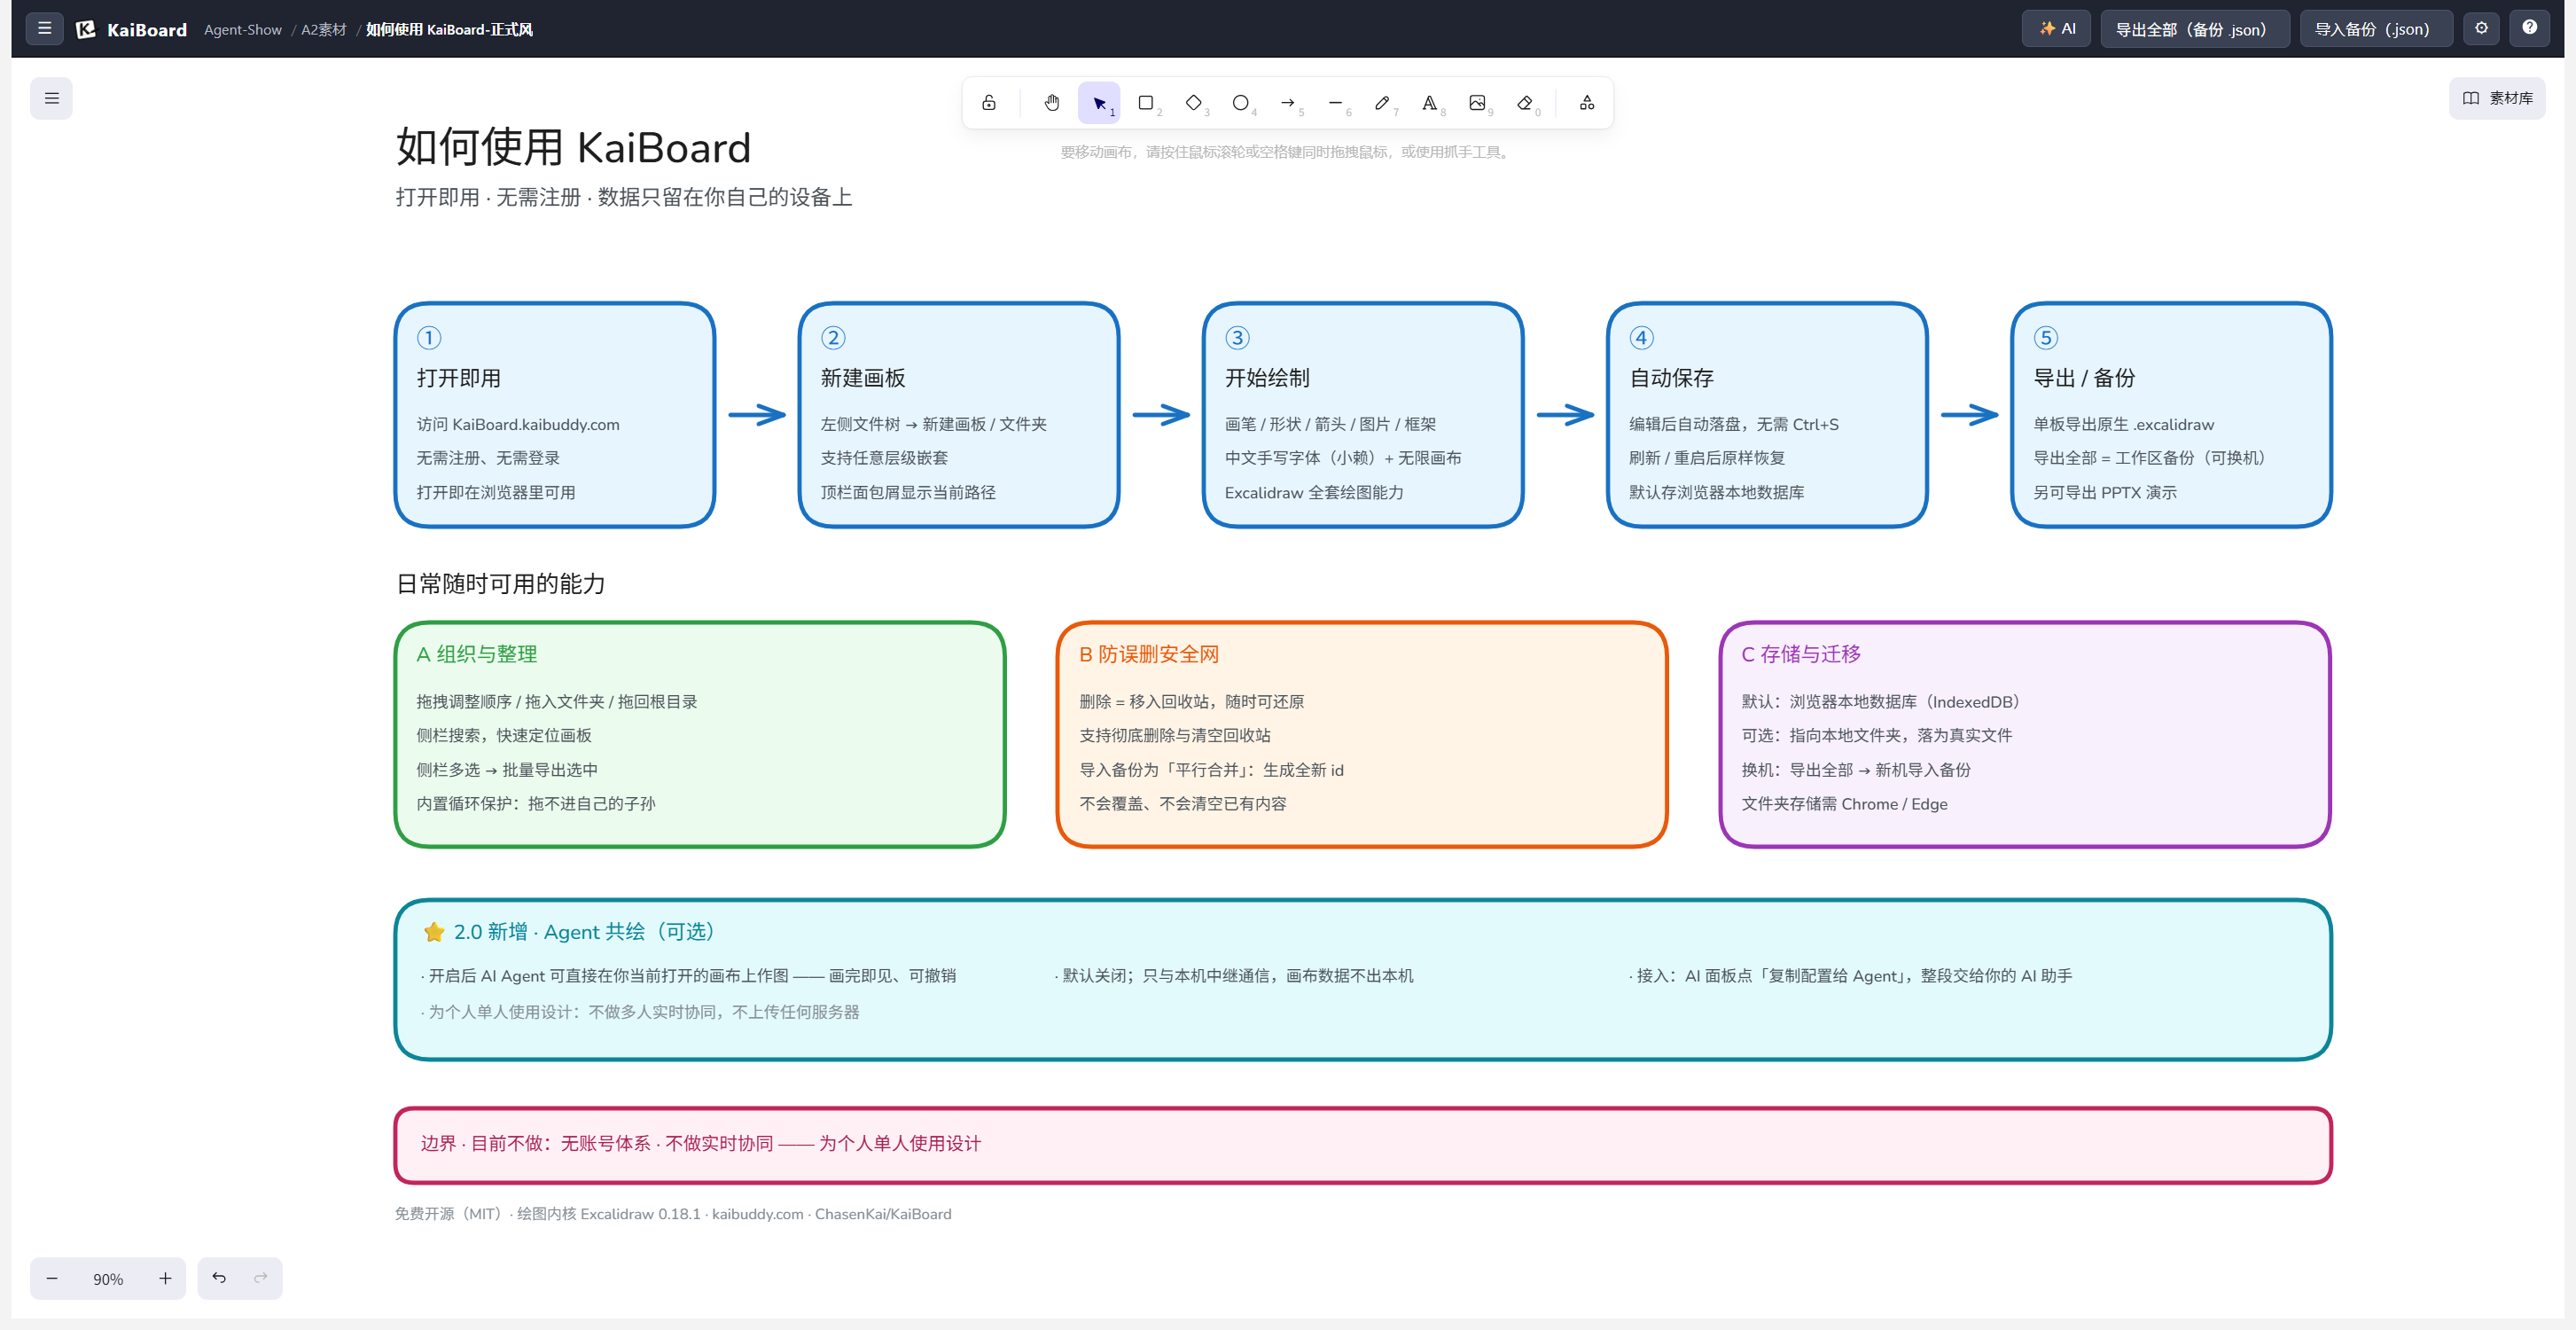The image size is (2576, 1330).
Task: Open the help question mark
Action: pos(2529,28)
